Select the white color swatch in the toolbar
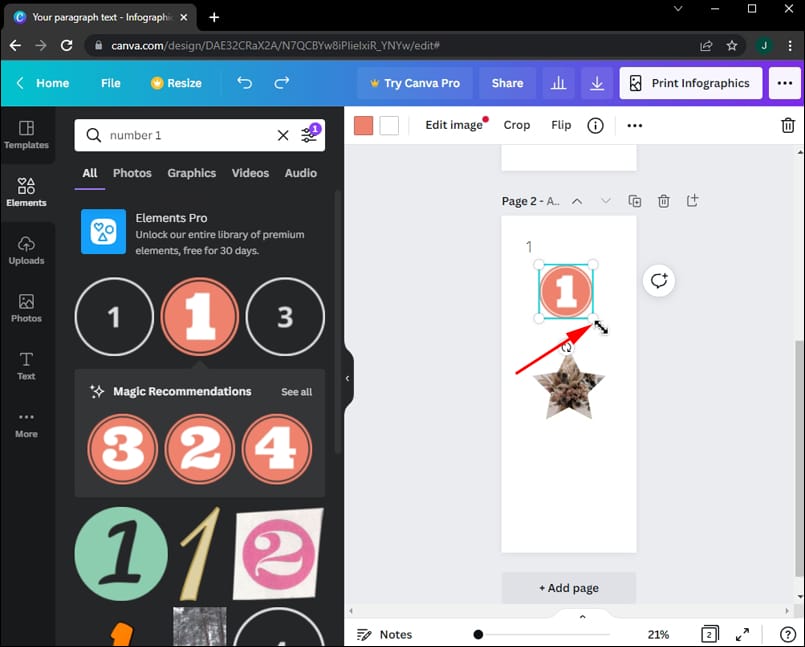This screenshot has width=805, height=647. coord(389,124)
